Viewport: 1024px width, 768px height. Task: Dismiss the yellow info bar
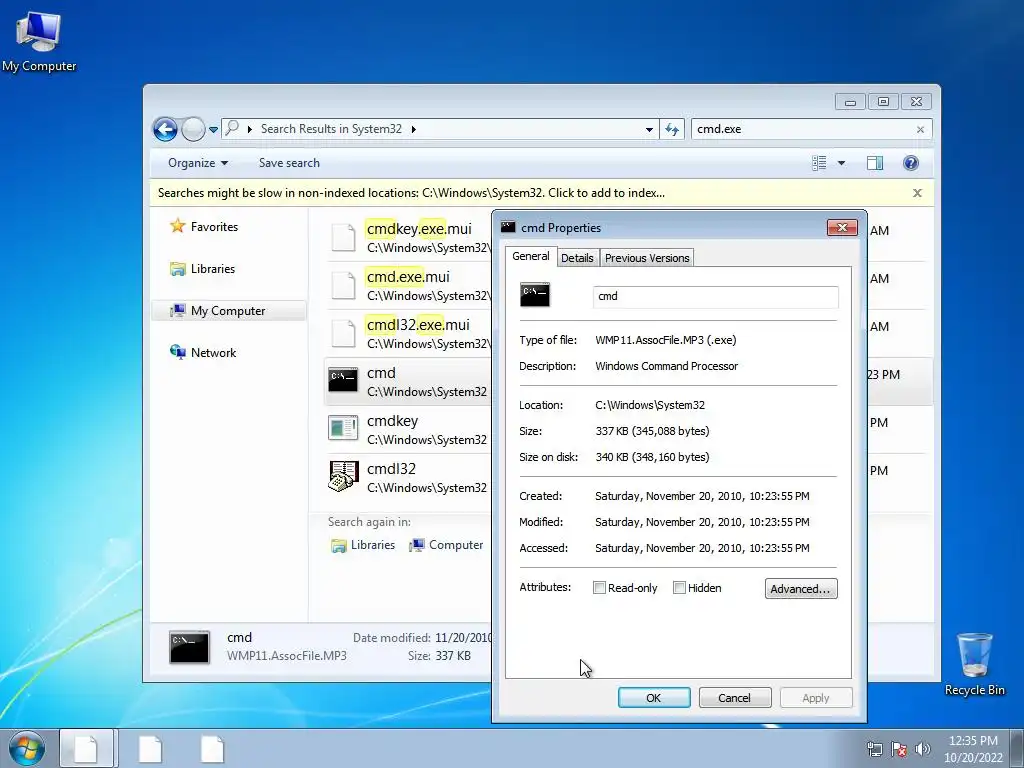[917, 193]
